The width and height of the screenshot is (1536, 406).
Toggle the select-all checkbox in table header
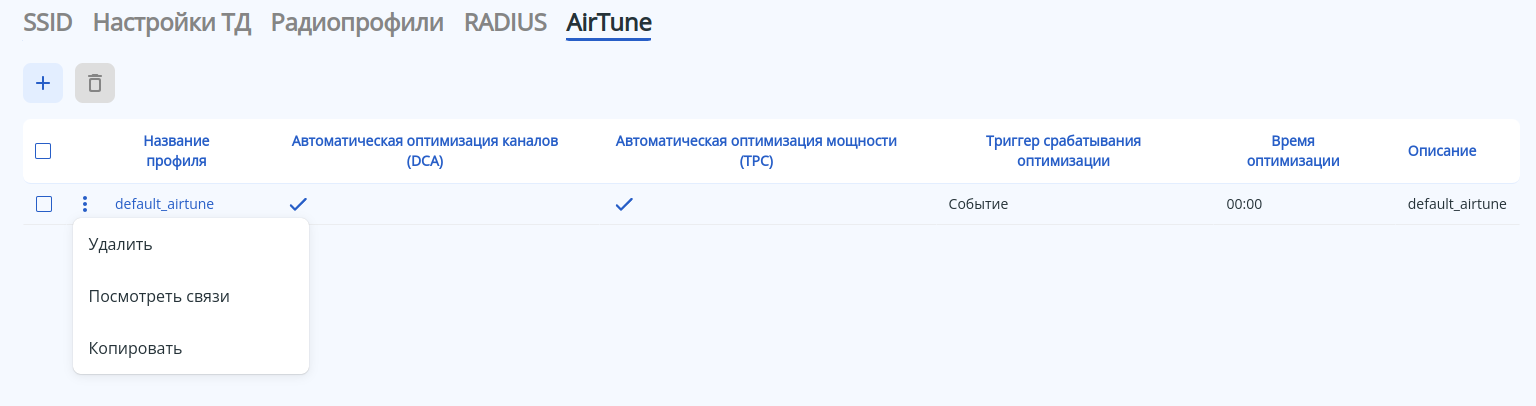pos(43,151)
